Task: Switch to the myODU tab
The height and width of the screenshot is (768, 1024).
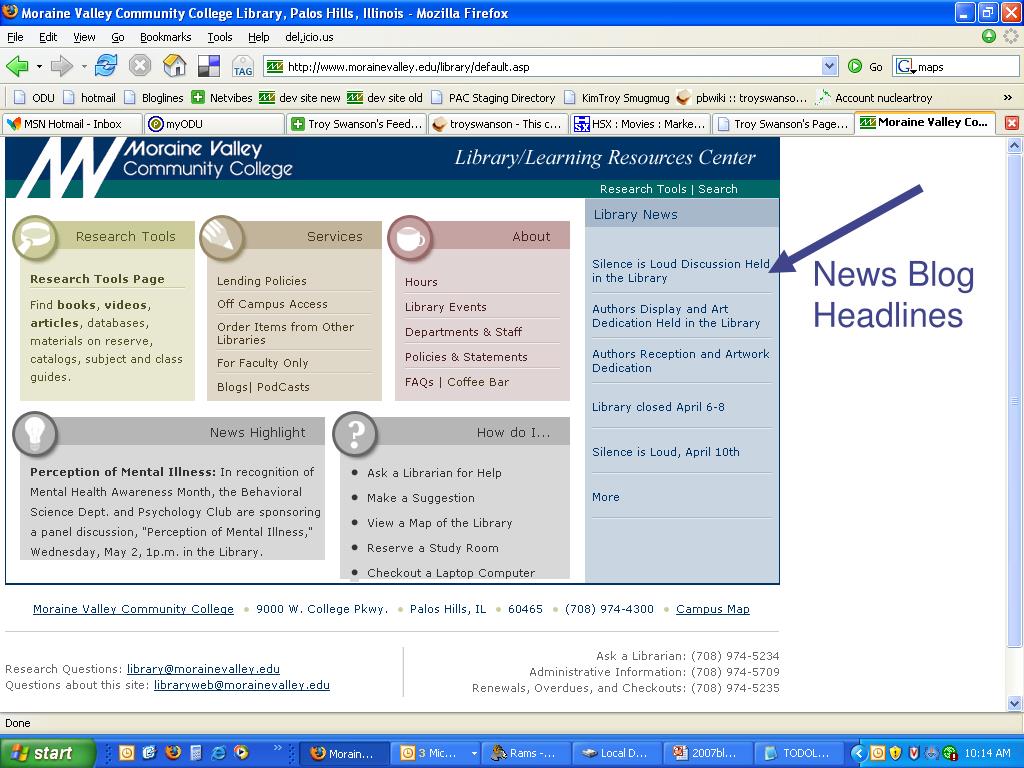Action: (x=214, y=123)
